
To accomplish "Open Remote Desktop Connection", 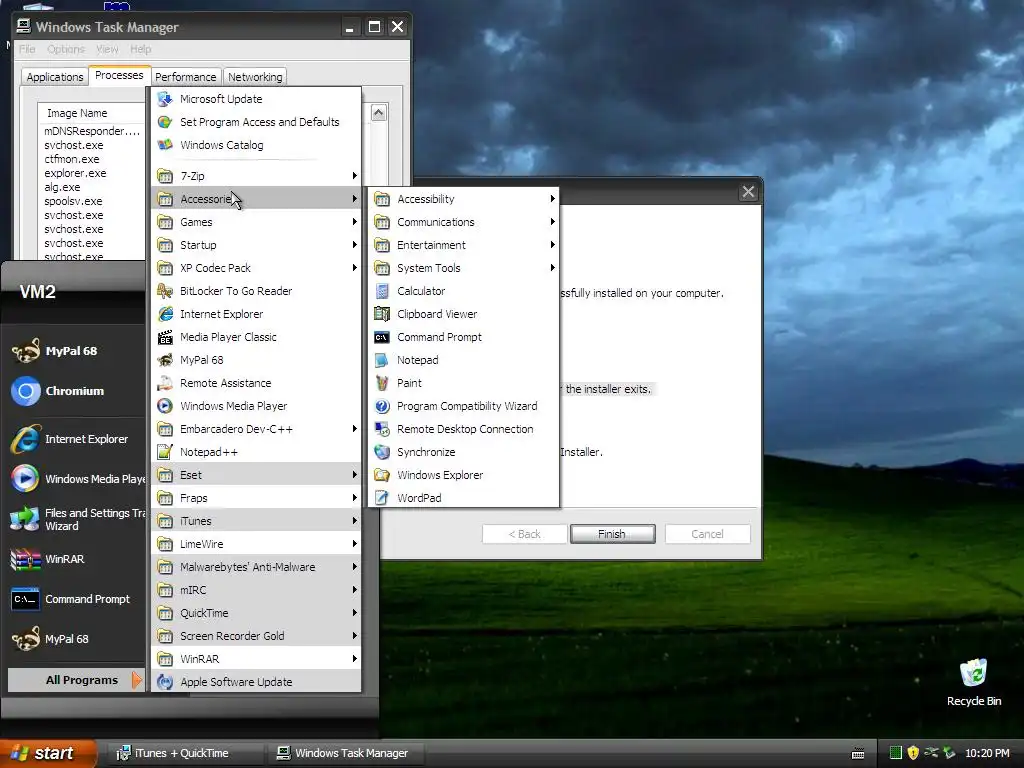I will tap(463, 429).
